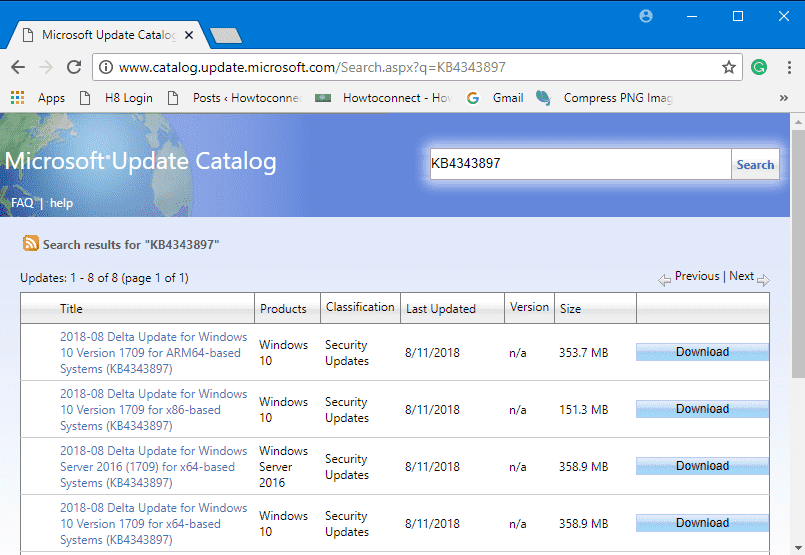Sort results by Last Updated column
This screenshot has height=555, width=805.
point(440,309)
